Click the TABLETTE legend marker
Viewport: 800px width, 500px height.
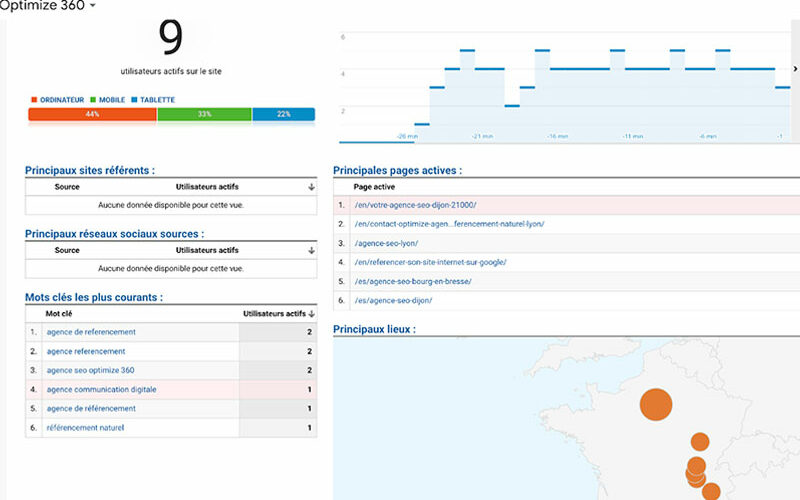coord(135,100)
